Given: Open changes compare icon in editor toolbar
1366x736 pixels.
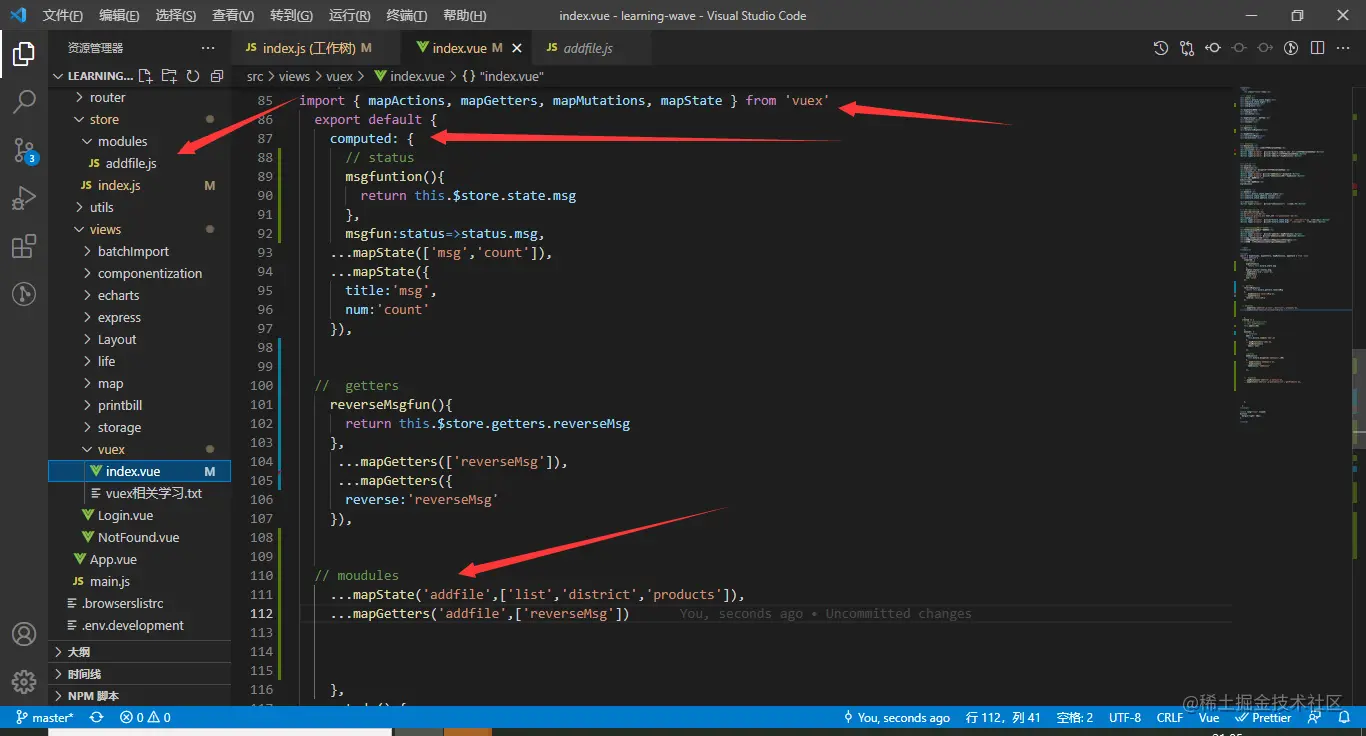Looking at the screenshot, I should pos(1187,48).
